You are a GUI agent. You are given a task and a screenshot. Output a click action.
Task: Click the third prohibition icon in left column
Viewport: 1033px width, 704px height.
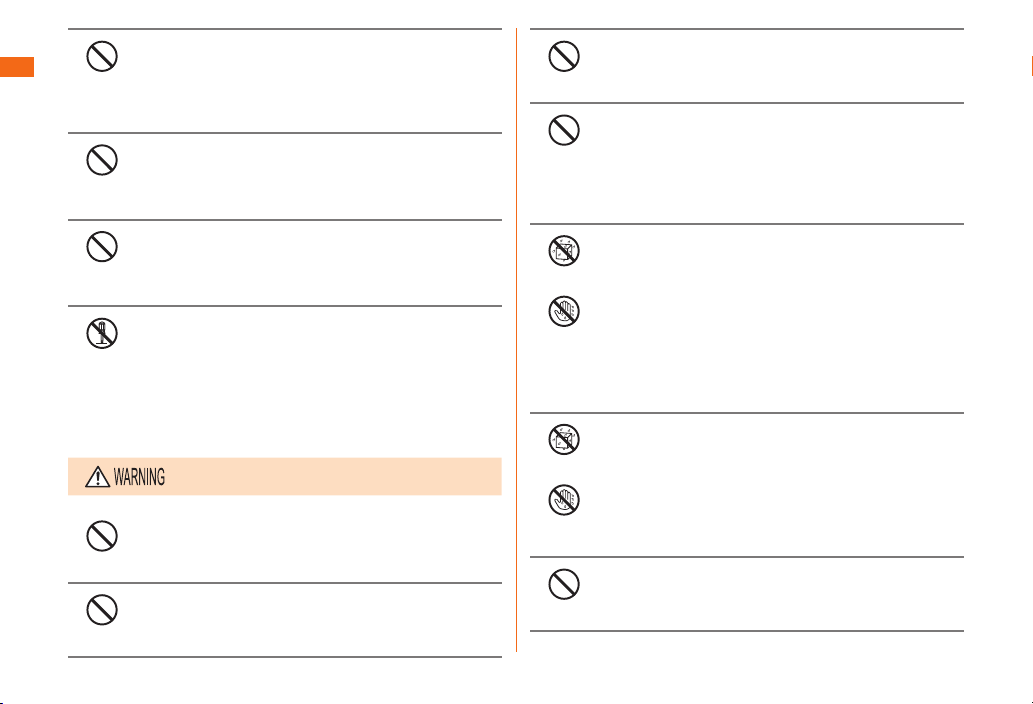[101, 246]
